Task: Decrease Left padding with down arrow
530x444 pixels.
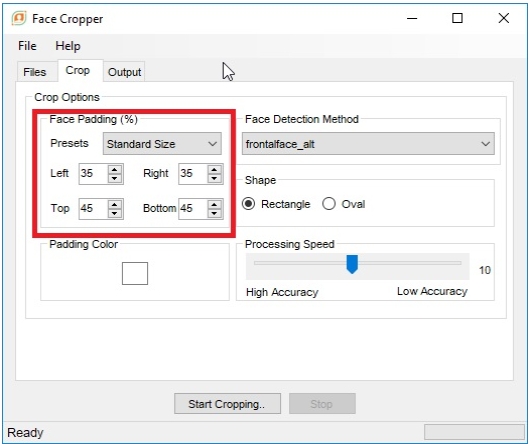Action: (115, 178)
